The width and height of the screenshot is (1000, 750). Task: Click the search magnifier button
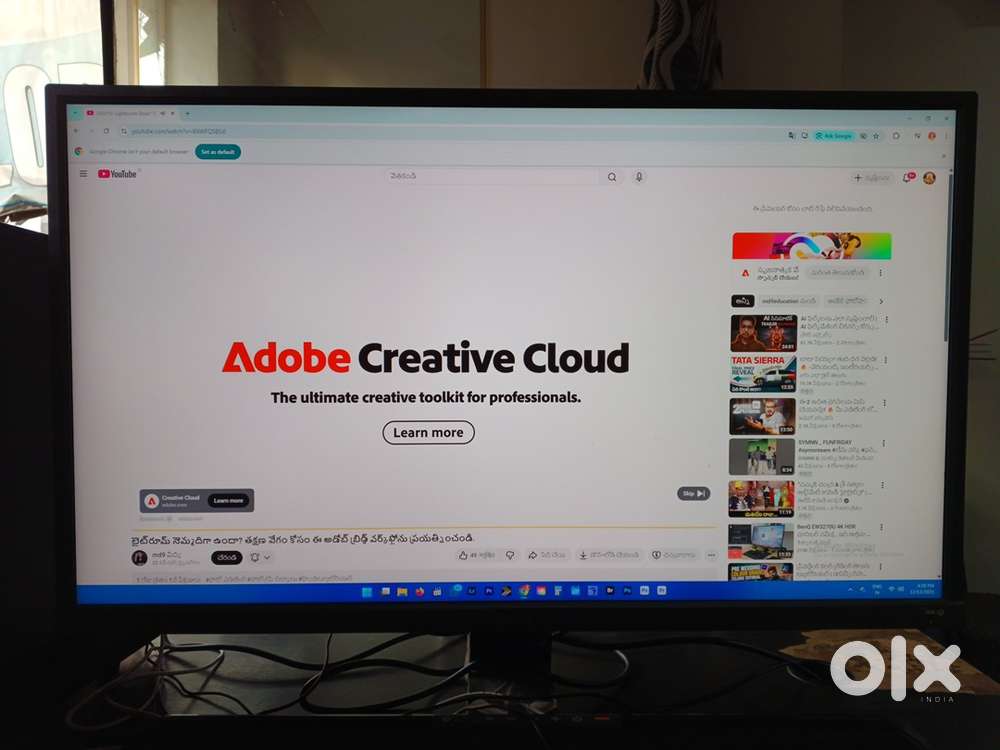[612, 177]
